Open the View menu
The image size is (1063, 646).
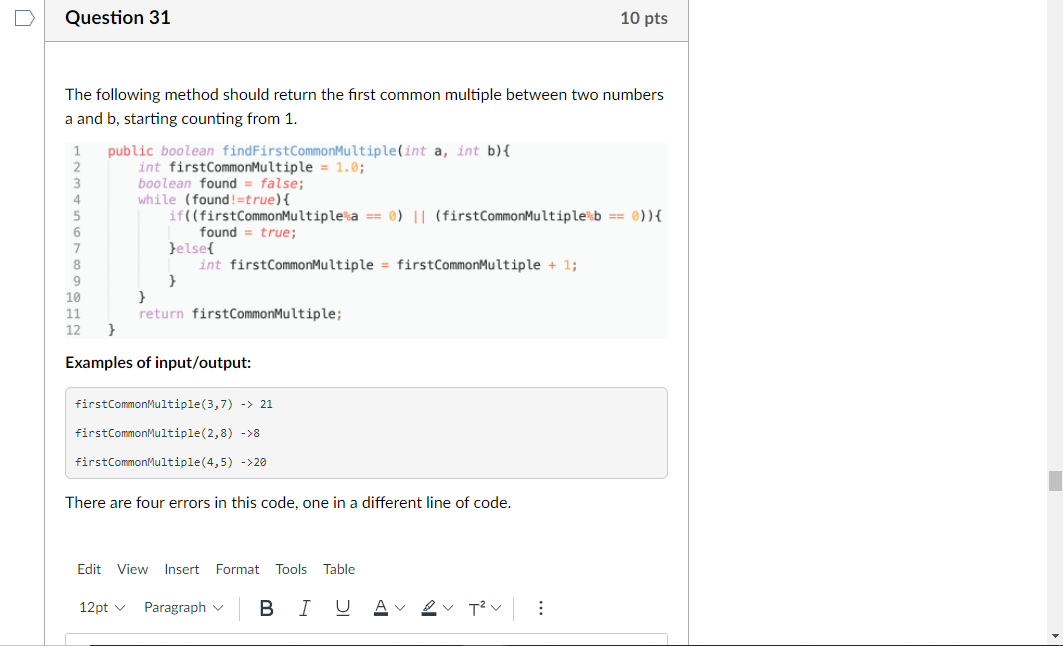[132, 569]
